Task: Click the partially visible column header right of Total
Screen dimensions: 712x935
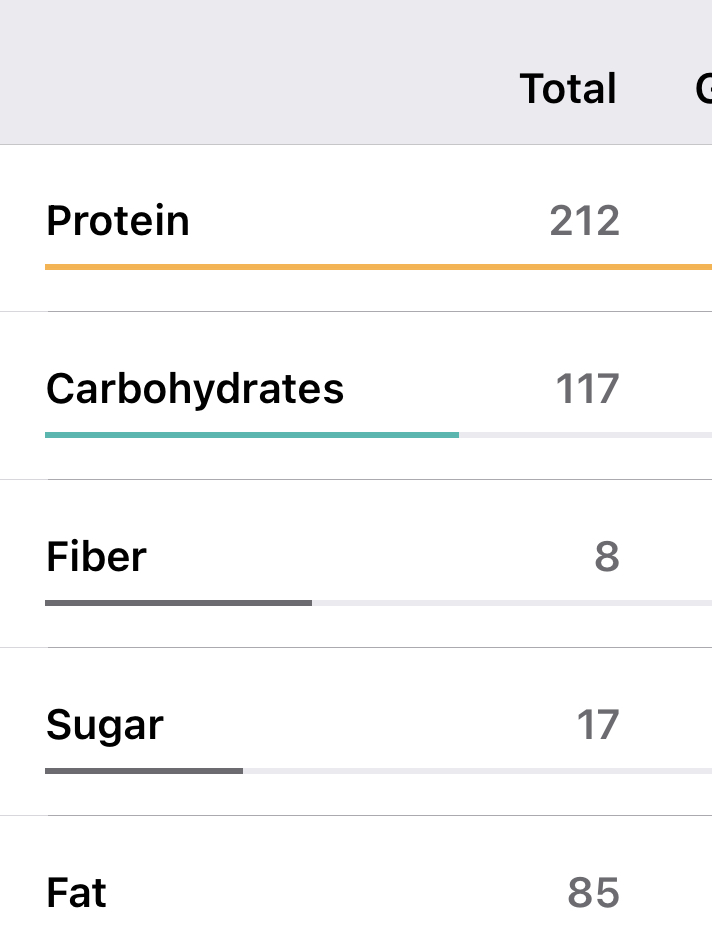Action: [x=703, y=89]
